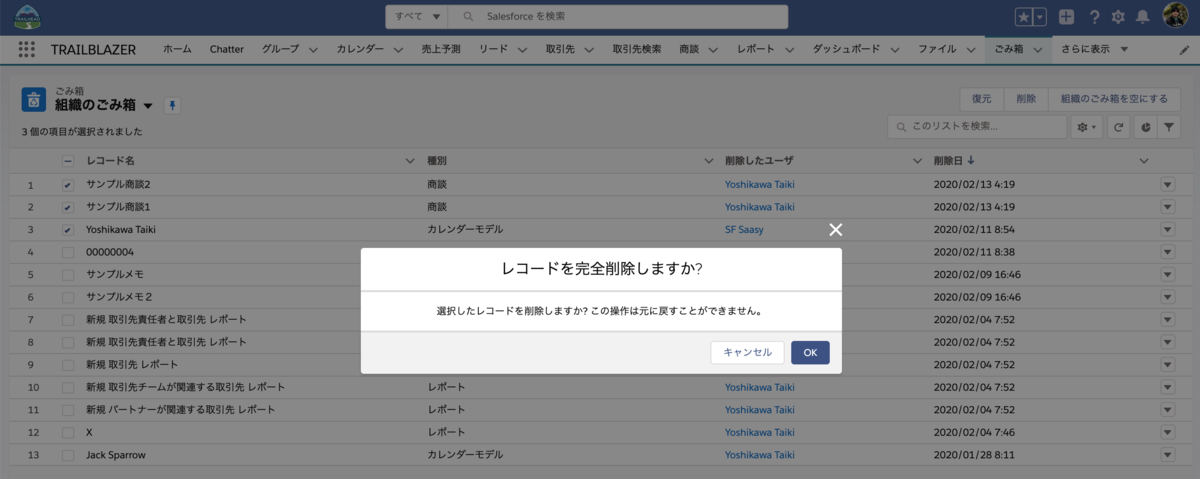Expand the グループ tab chevron
The image size is (1200, 479).
313,49
